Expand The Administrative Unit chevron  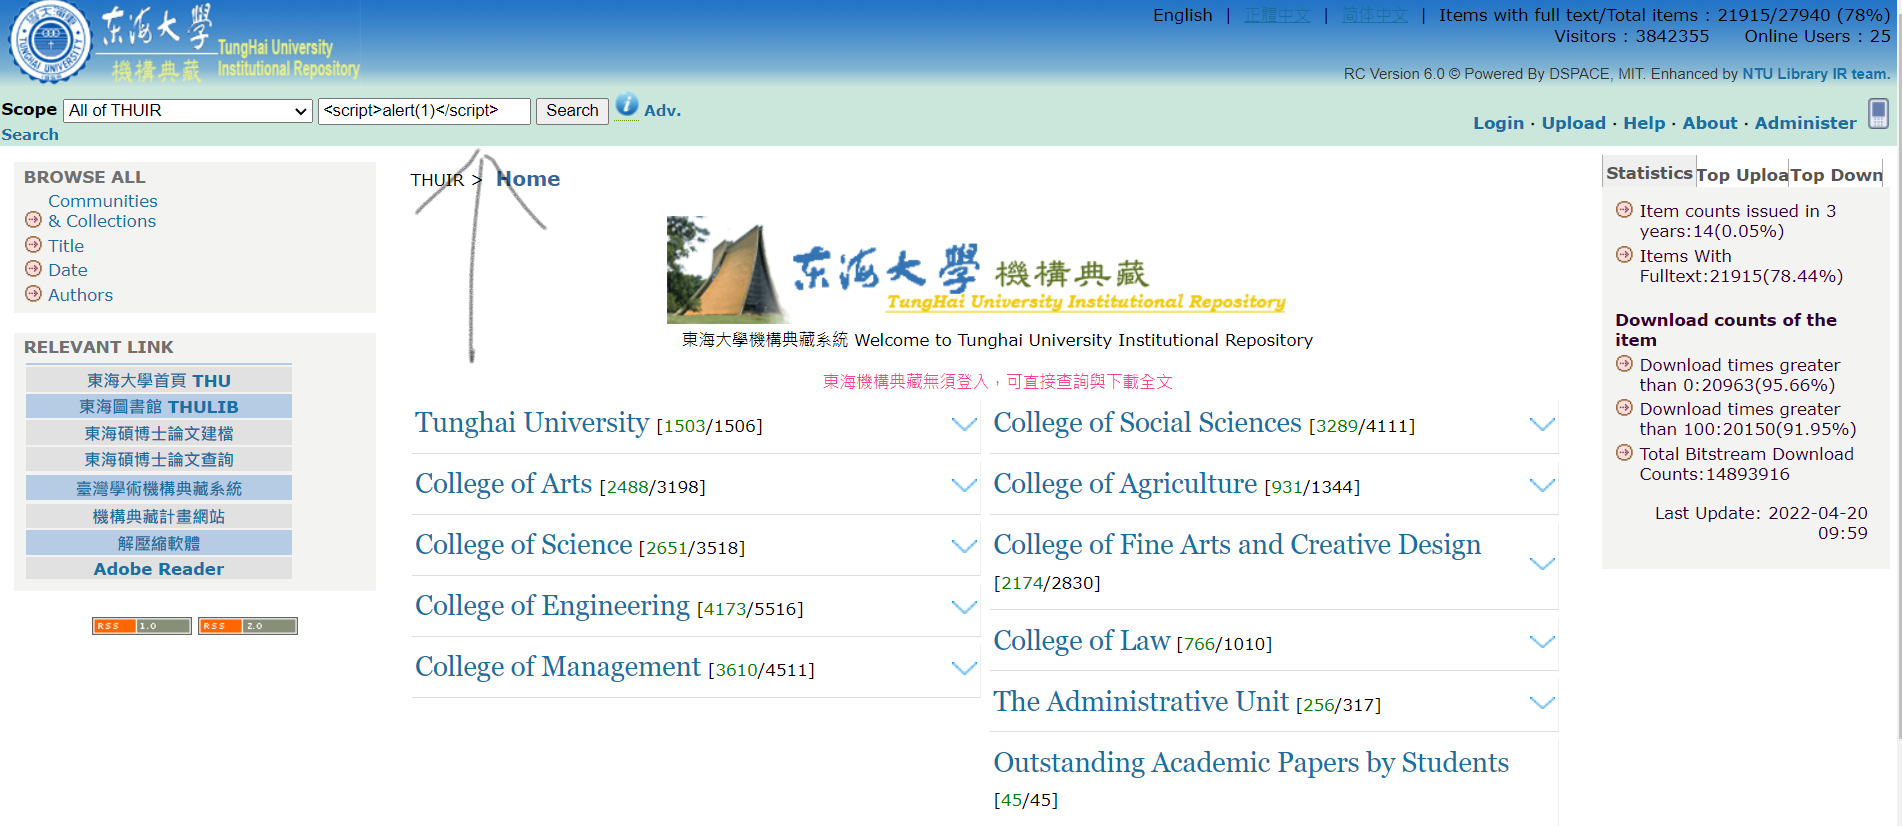(1542, 702)
